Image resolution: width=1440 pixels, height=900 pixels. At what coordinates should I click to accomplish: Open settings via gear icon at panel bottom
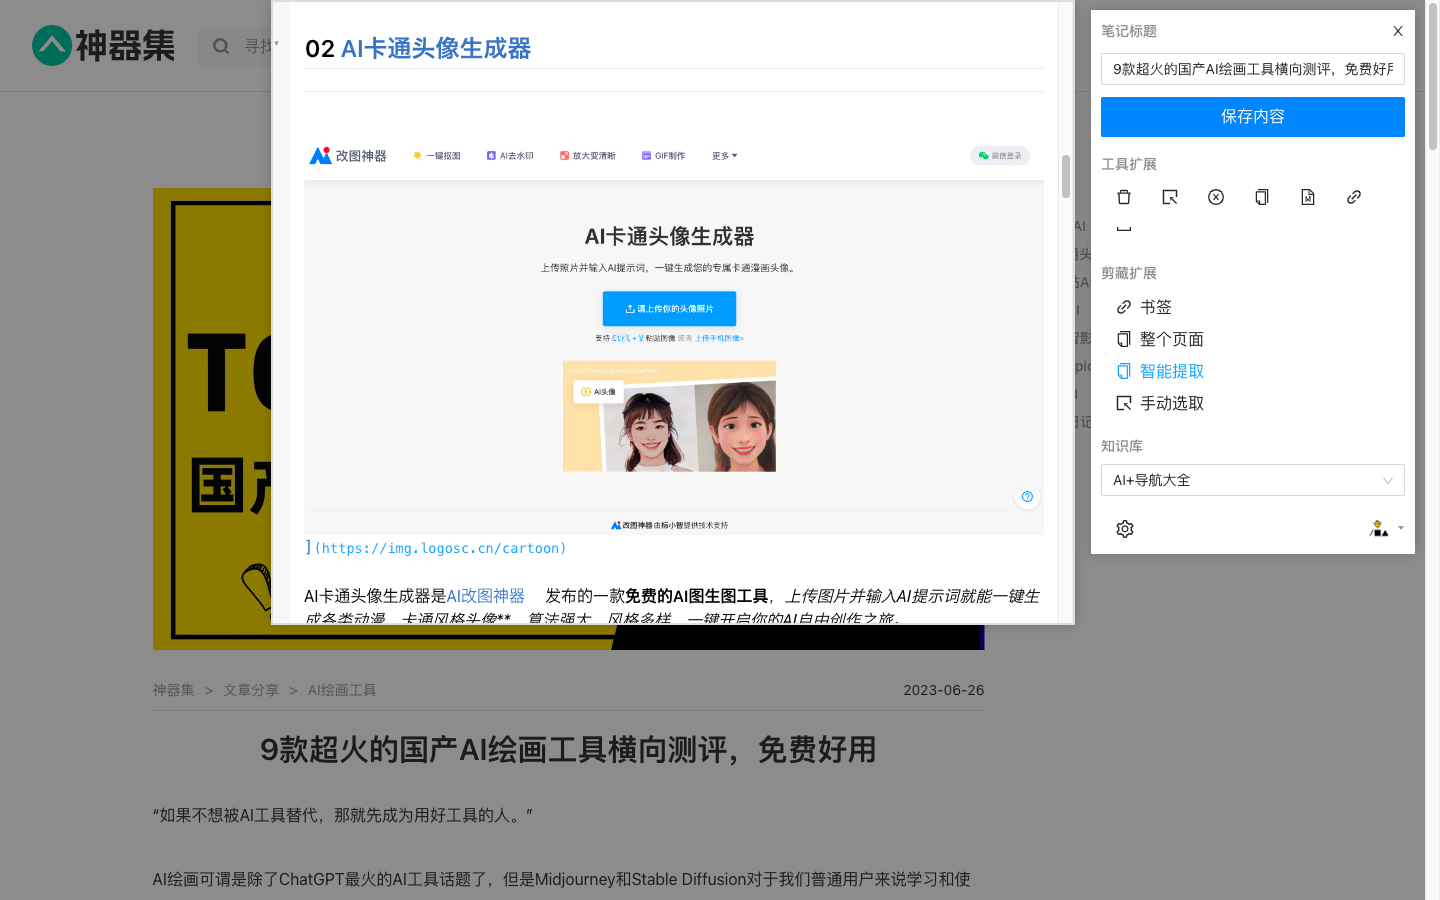click(1124, 528)
